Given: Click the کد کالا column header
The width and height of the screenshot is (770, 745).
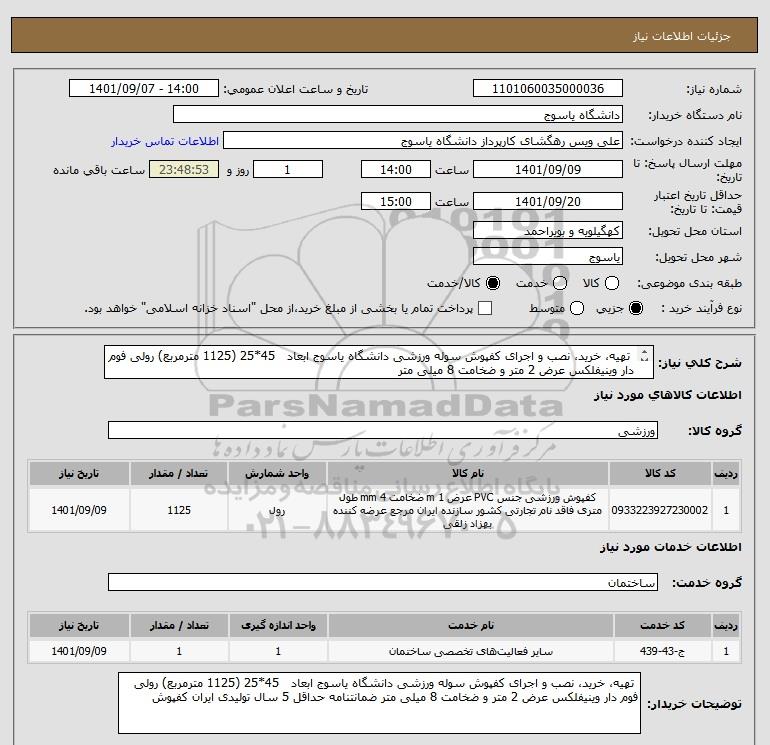Looking at the screenshot, I should coord(660,473).
